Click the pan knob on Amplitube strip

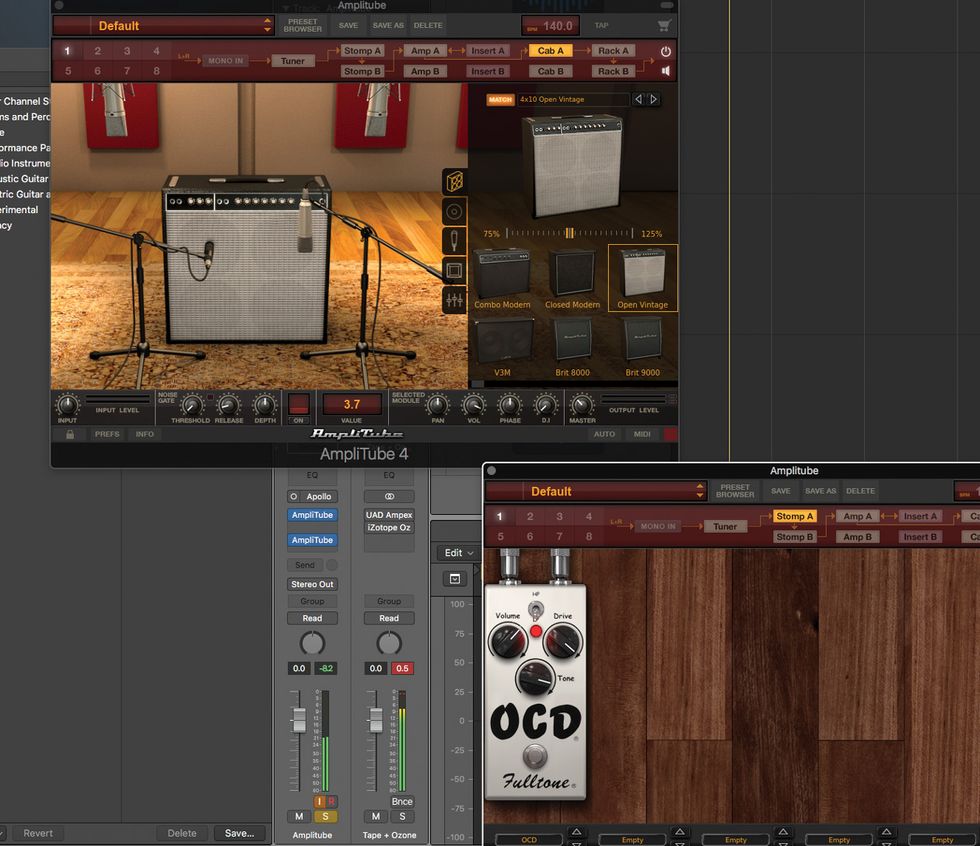coord(312,643)
